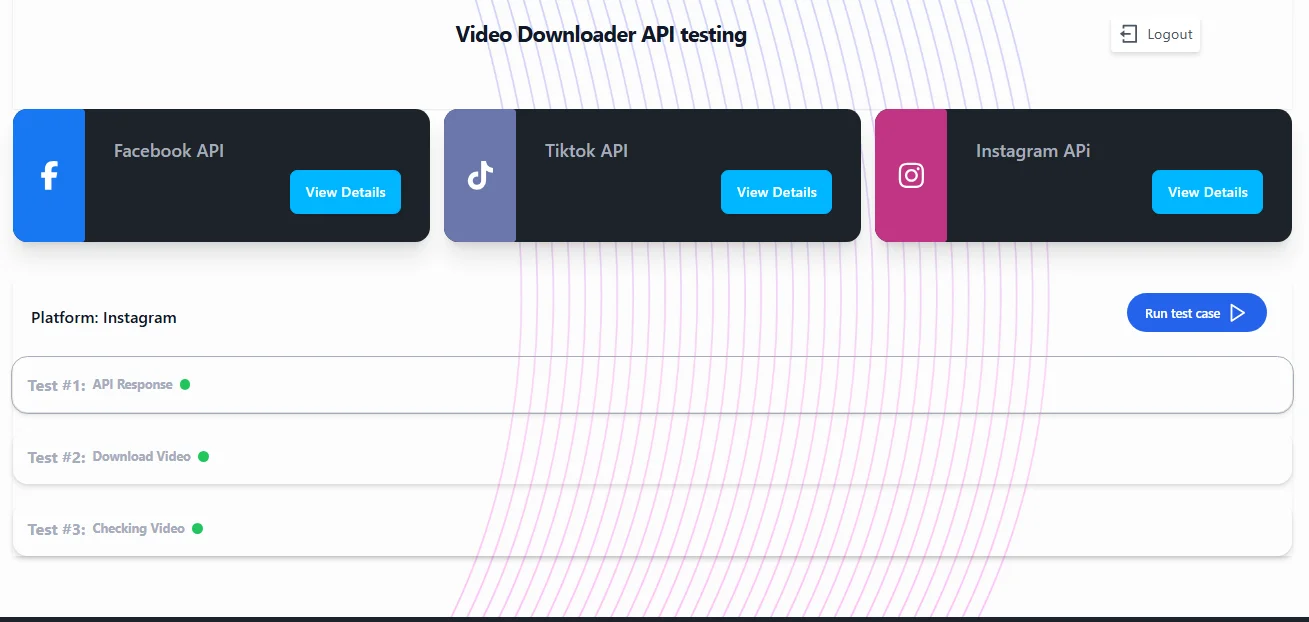View Details for Facebook API
The height and width of the screenshot is (622, 1309).
click(345, 192)
